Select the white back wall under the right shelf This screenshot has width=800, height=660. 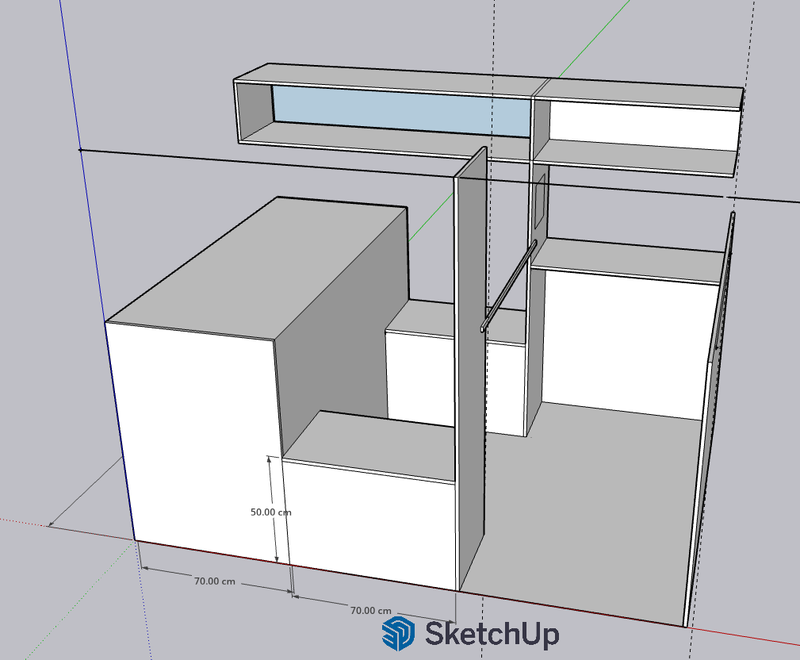point(625,340)
